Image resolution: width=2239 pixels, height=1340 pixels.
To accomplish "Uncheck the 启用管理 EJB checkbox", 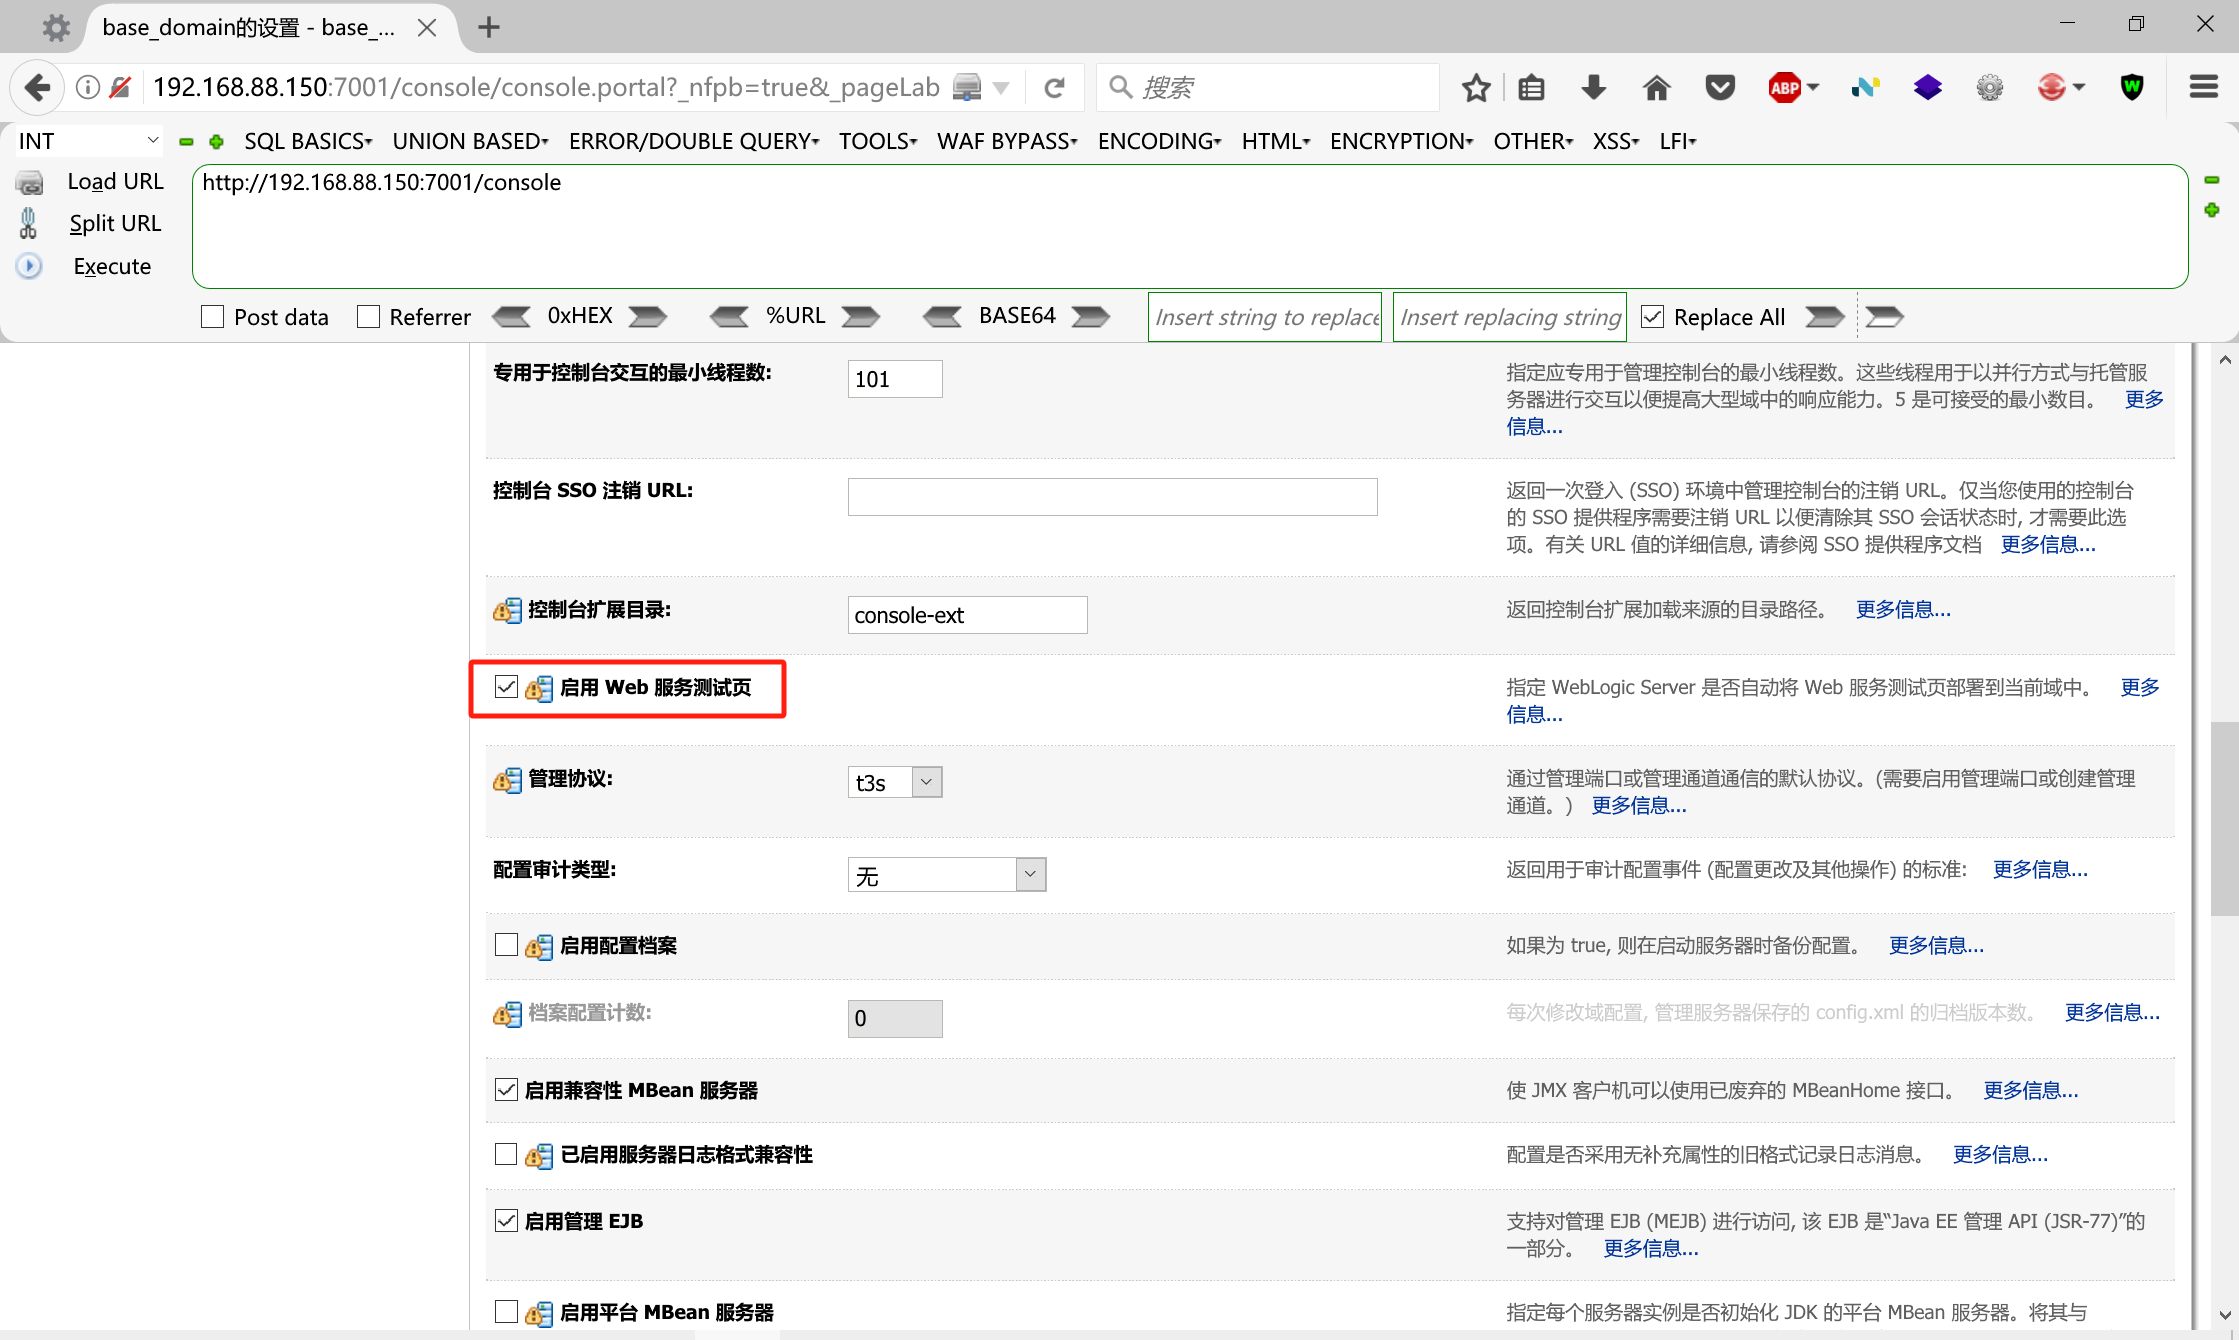I will [506, 1221].
